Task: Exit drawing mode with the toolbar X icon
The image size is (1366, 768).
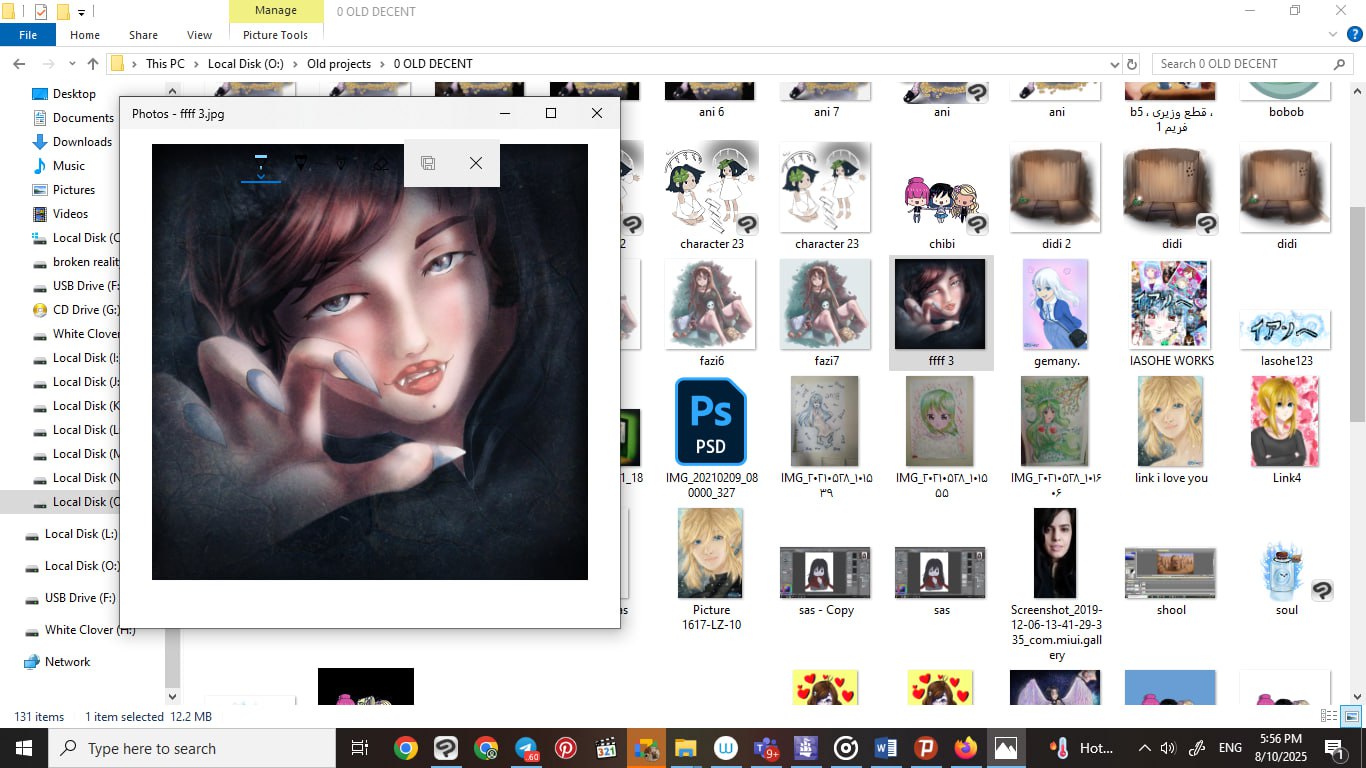Action: click(476, 163)
